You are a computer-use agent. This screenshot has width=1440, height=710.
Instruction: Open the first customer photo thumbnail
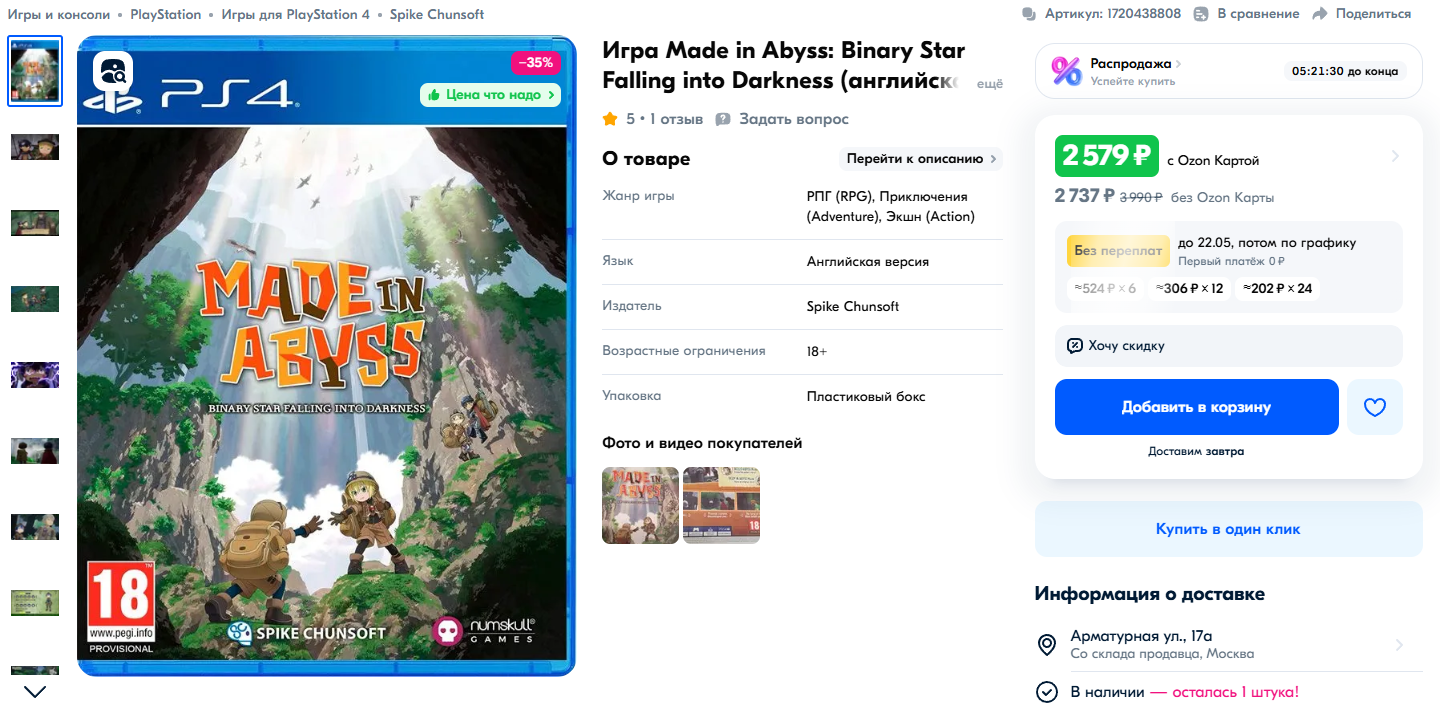[640, 505]
